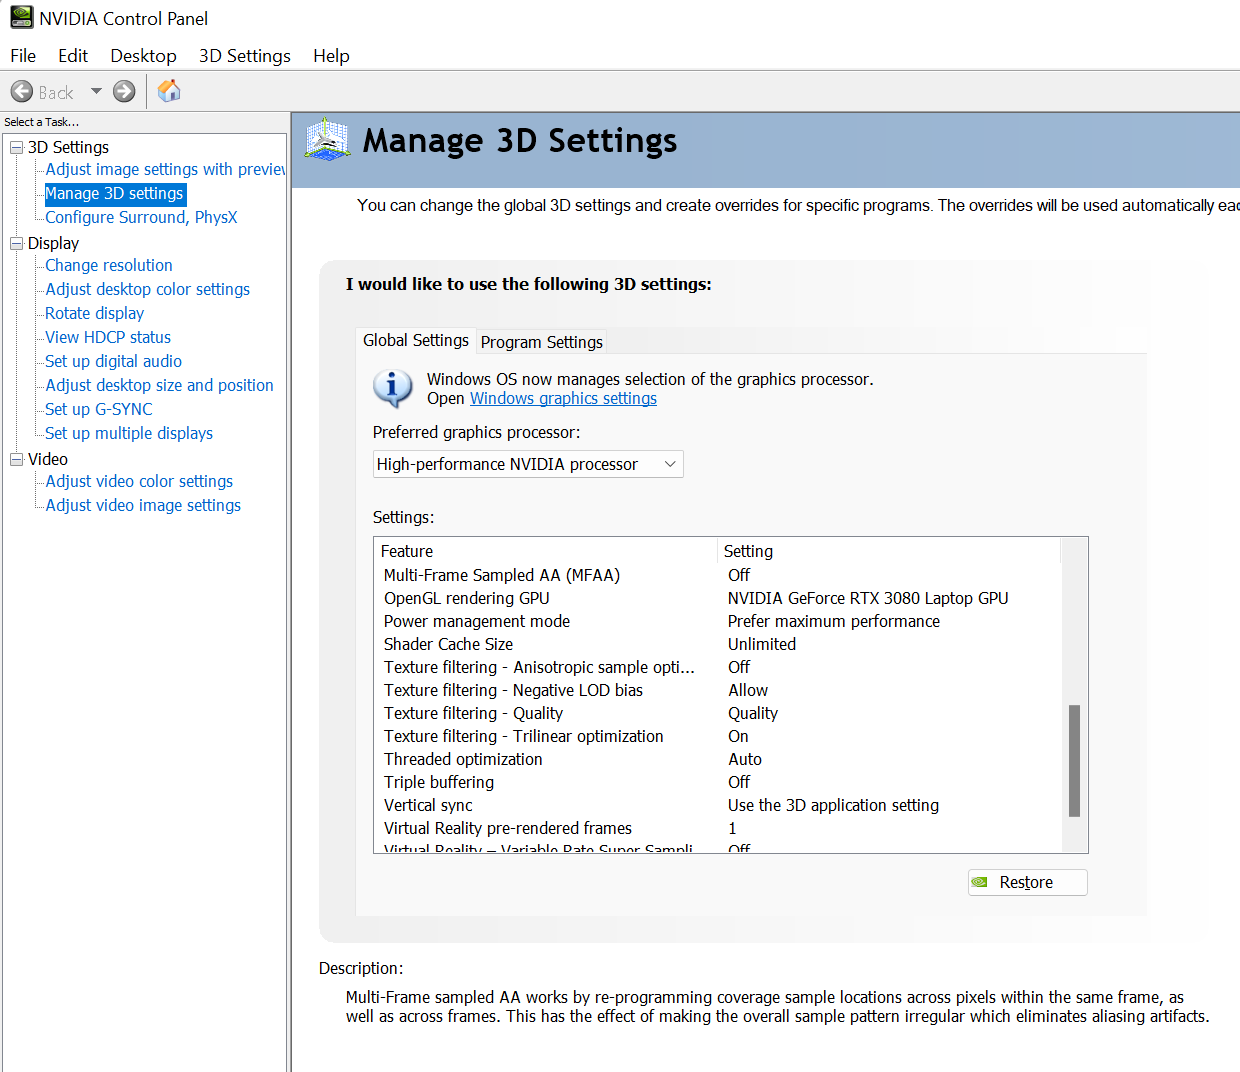Click the Prefer maximum performance value
Image resolution: width=1240 pixels, height=1072 pixels.
[x=834, y=621]
